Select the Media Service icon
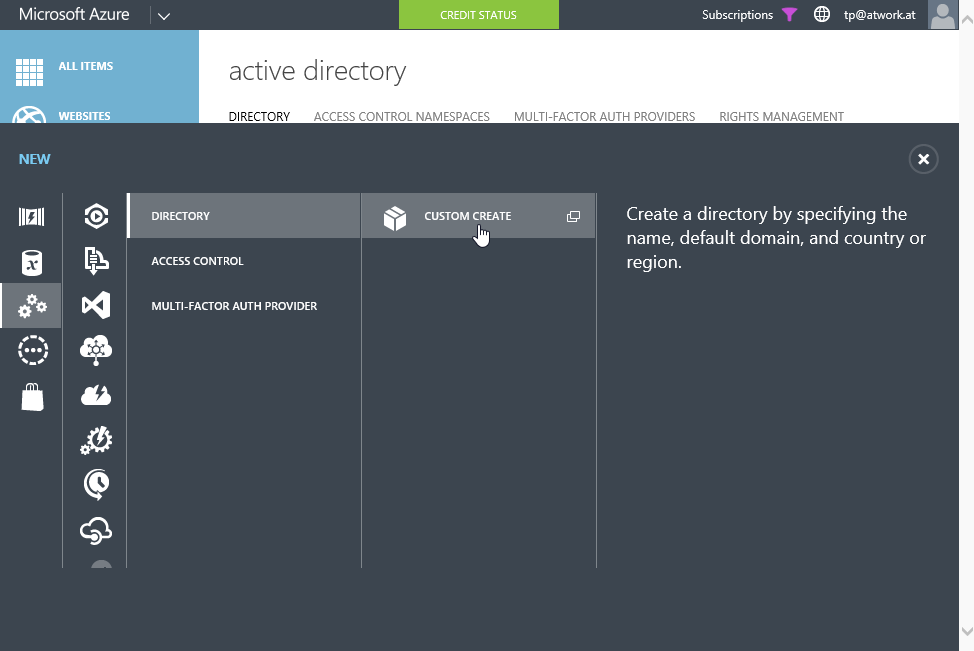The height and width of the screenshot is (651, 974). pos(96,216)
